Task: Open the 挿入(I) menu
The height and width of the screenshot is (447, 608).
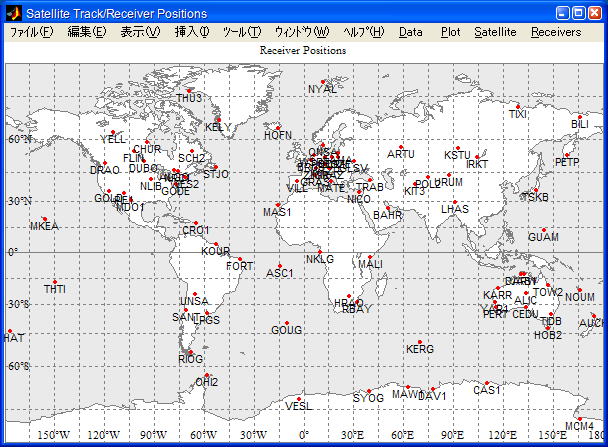Action: pos(192,32)
